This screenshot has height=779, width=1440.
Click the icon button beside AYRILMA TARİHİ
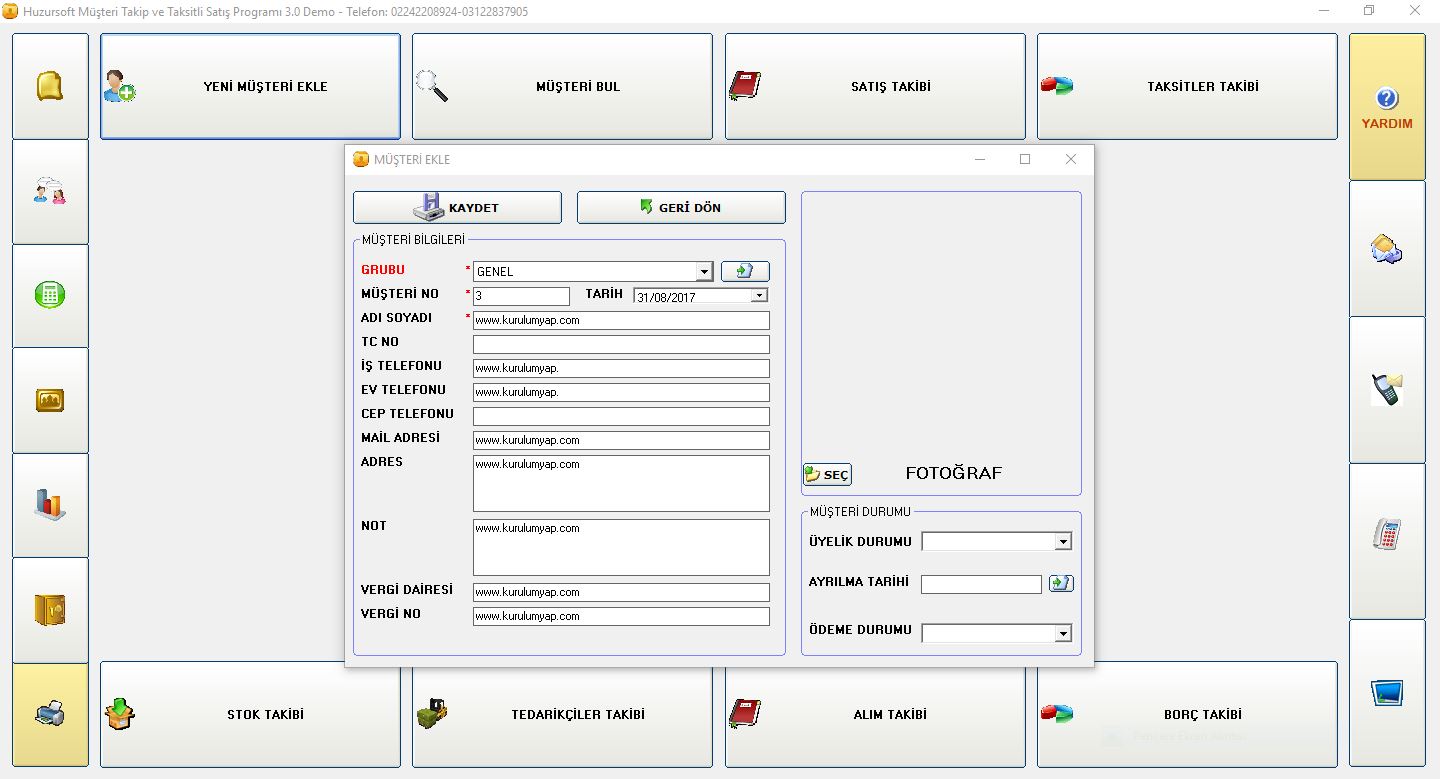tap(1061, 583)
